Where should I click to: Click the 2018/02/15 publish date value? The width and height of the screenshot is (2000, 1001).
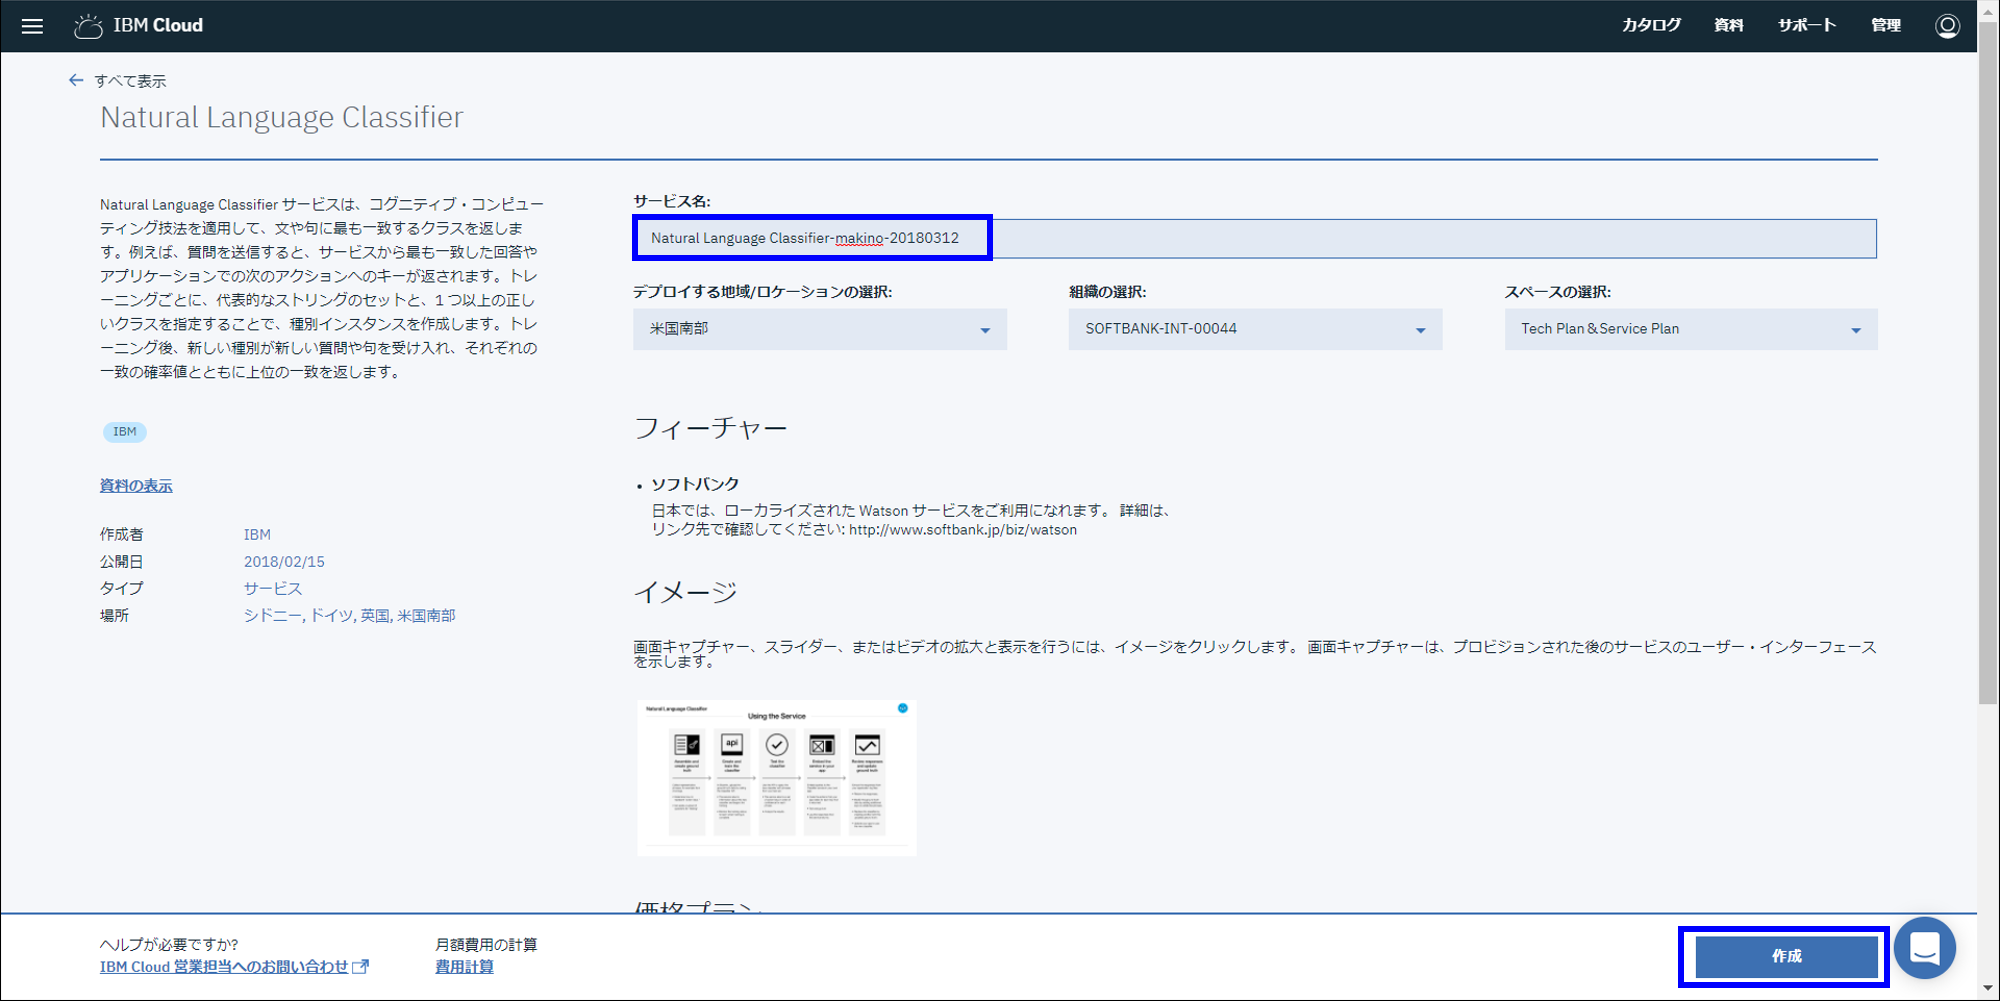pyautogui.click(x=284, y=561)
